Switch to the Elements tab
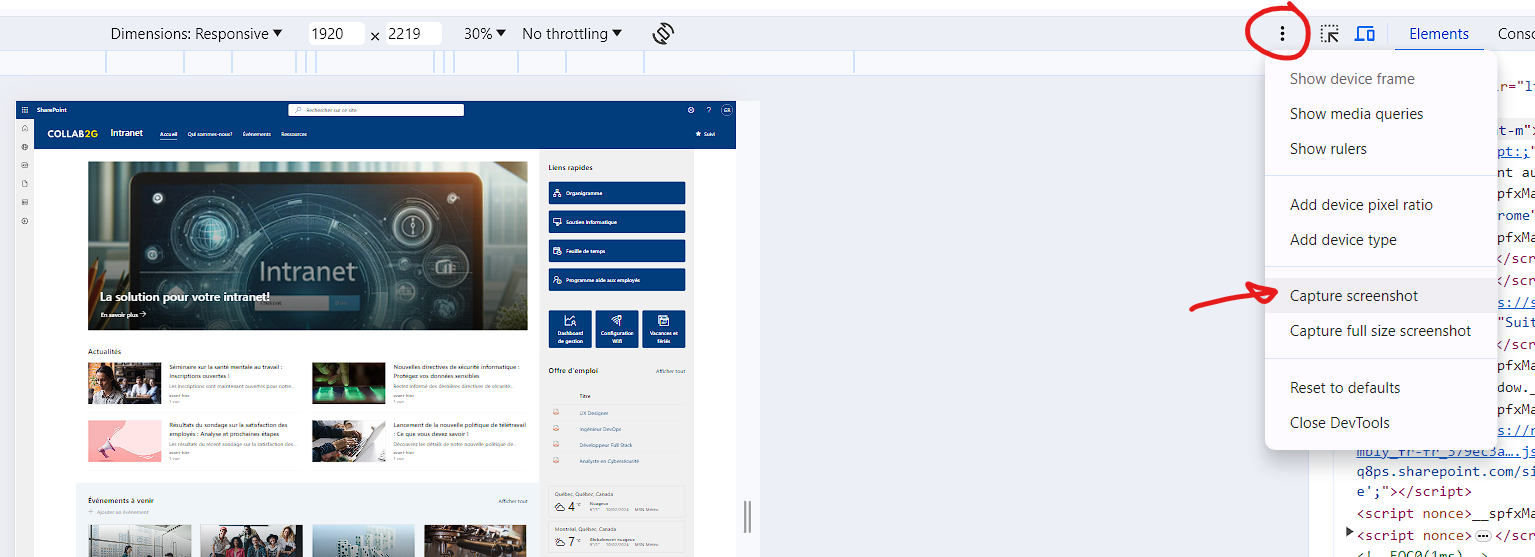Viewport: 1535px width, 557px height. click(x=1438, y=34)
